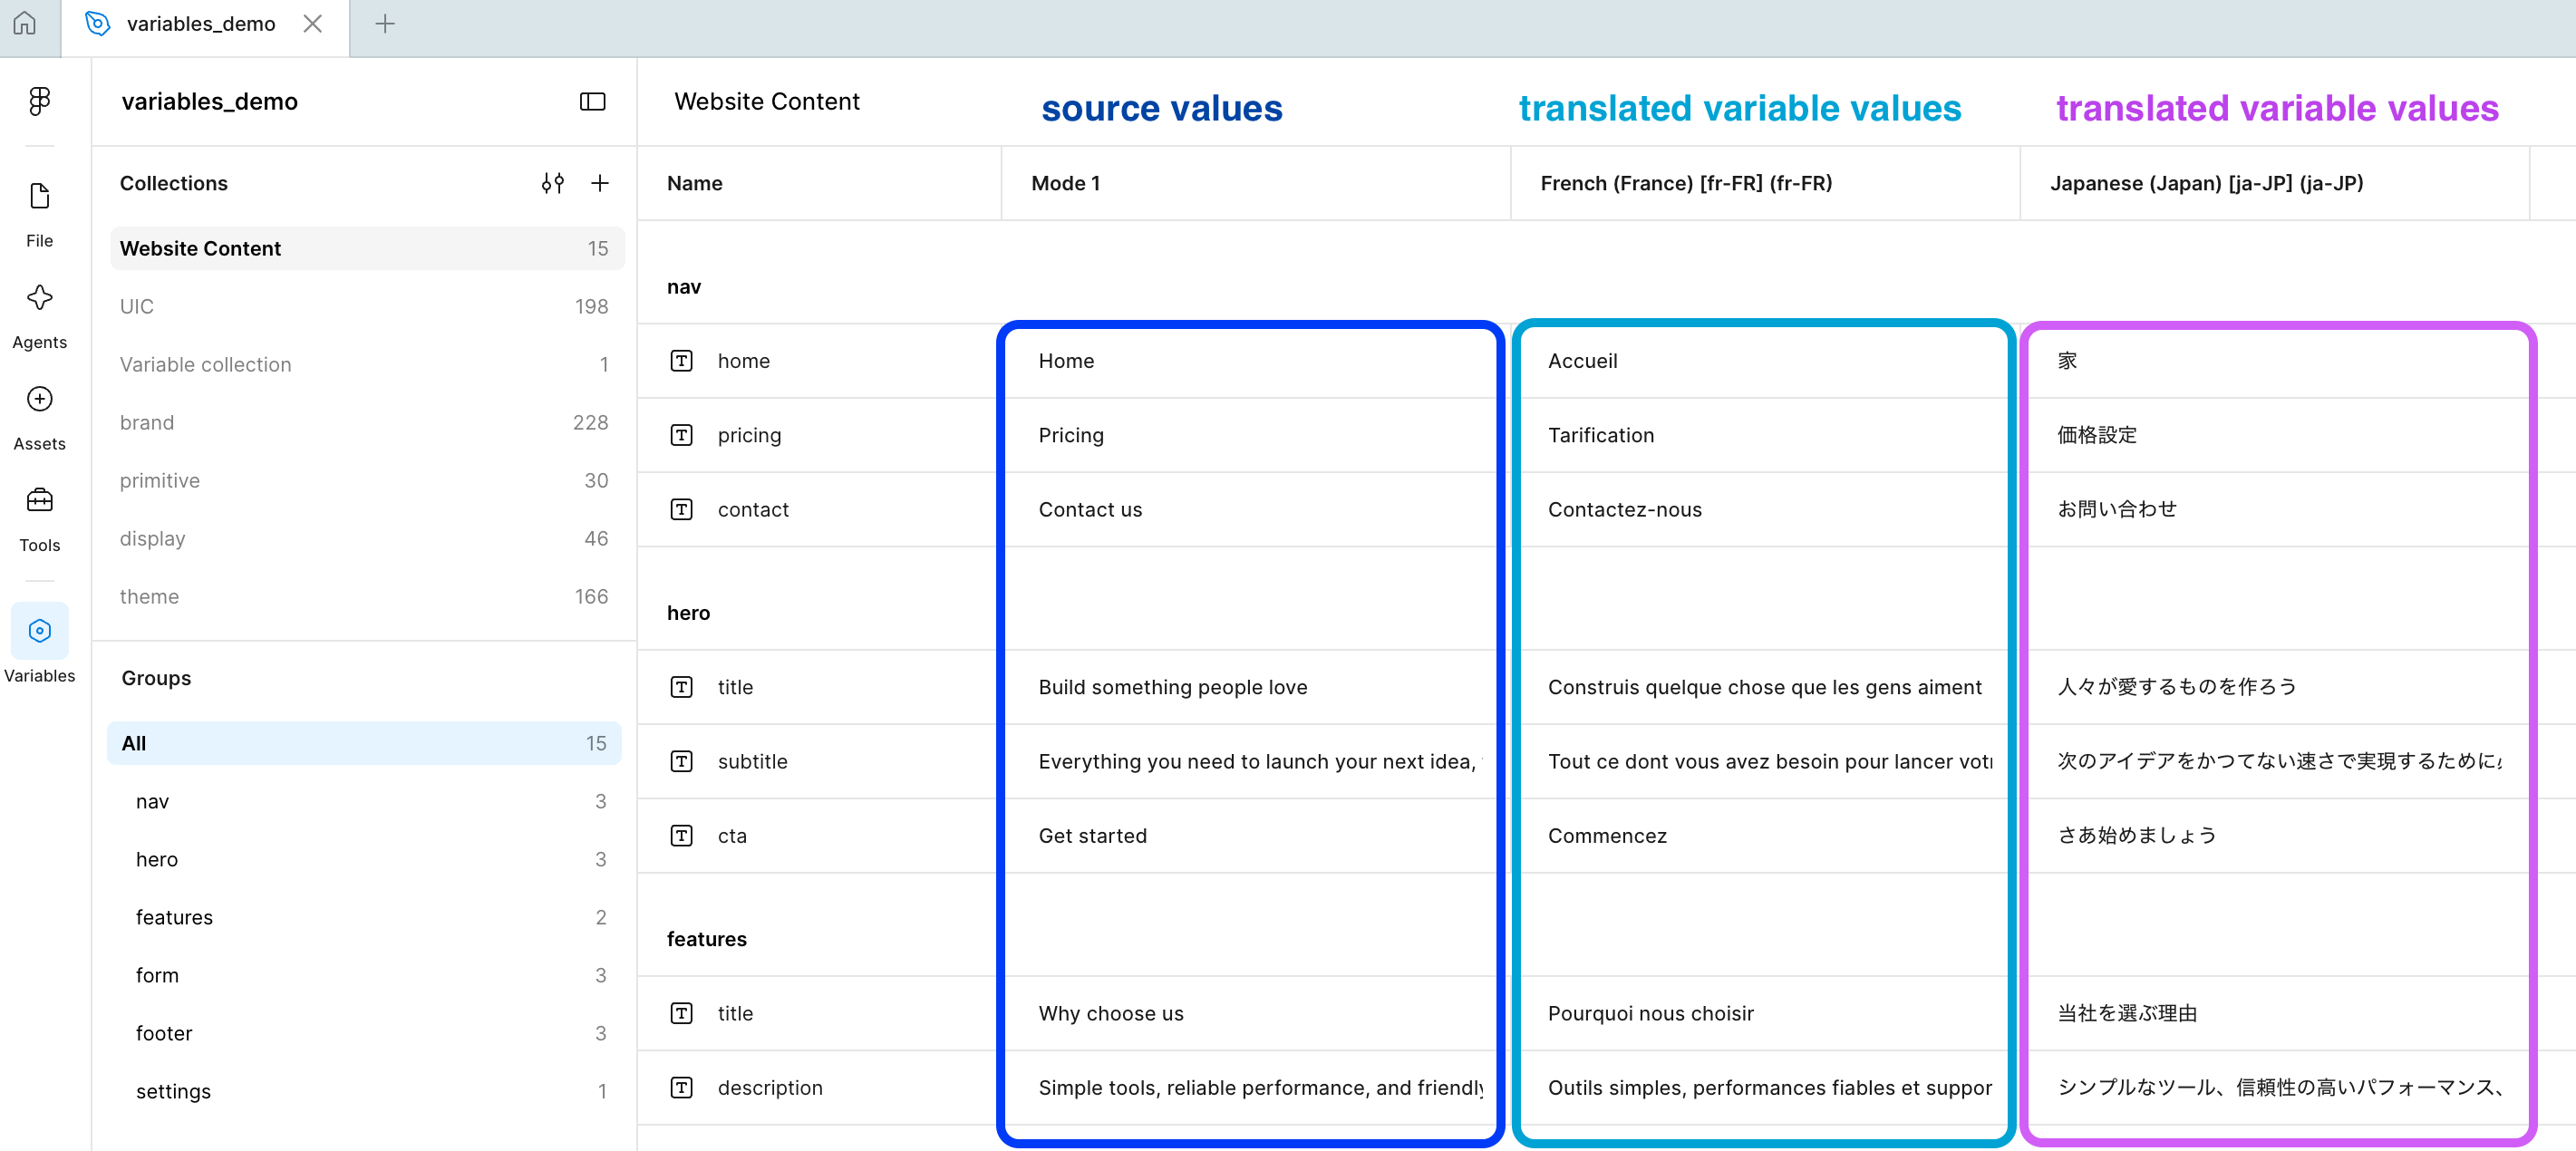Open the home tab icon
The image size is (2576, 1151).
tap(25, 23)
